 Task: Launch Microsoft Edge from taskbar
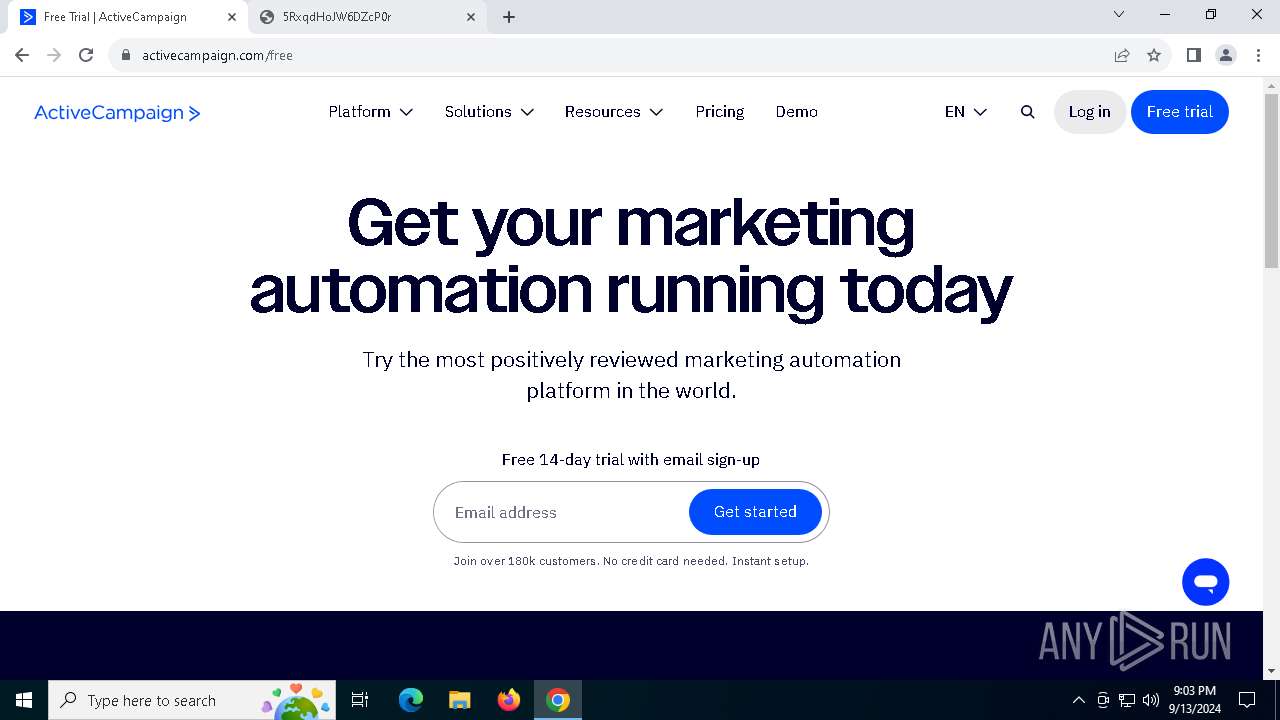click(x=410, y=700)
